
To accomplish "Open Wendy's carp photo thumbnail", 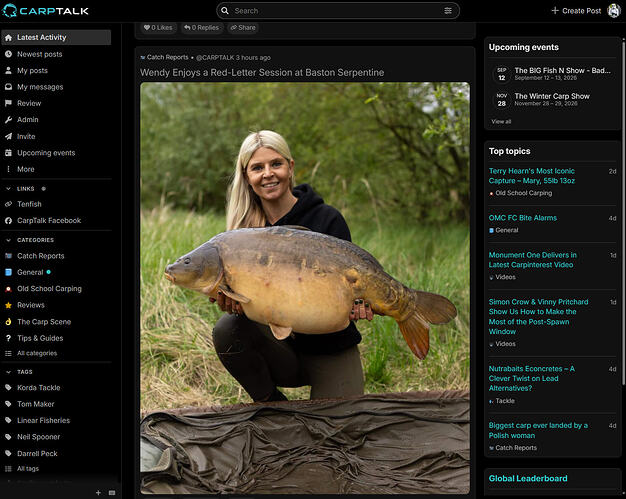I will [305, 288].
